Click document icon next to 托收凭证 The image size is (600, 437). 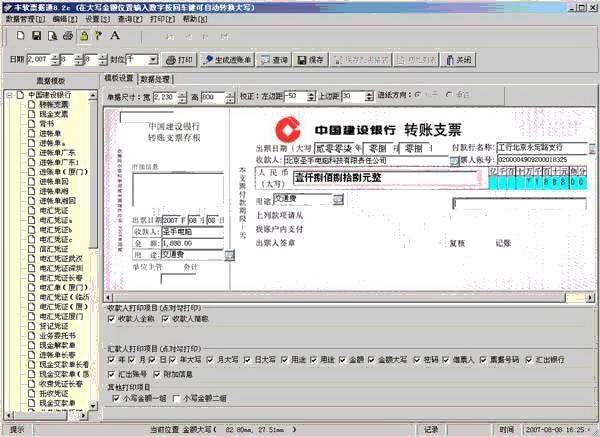[32, 393]
